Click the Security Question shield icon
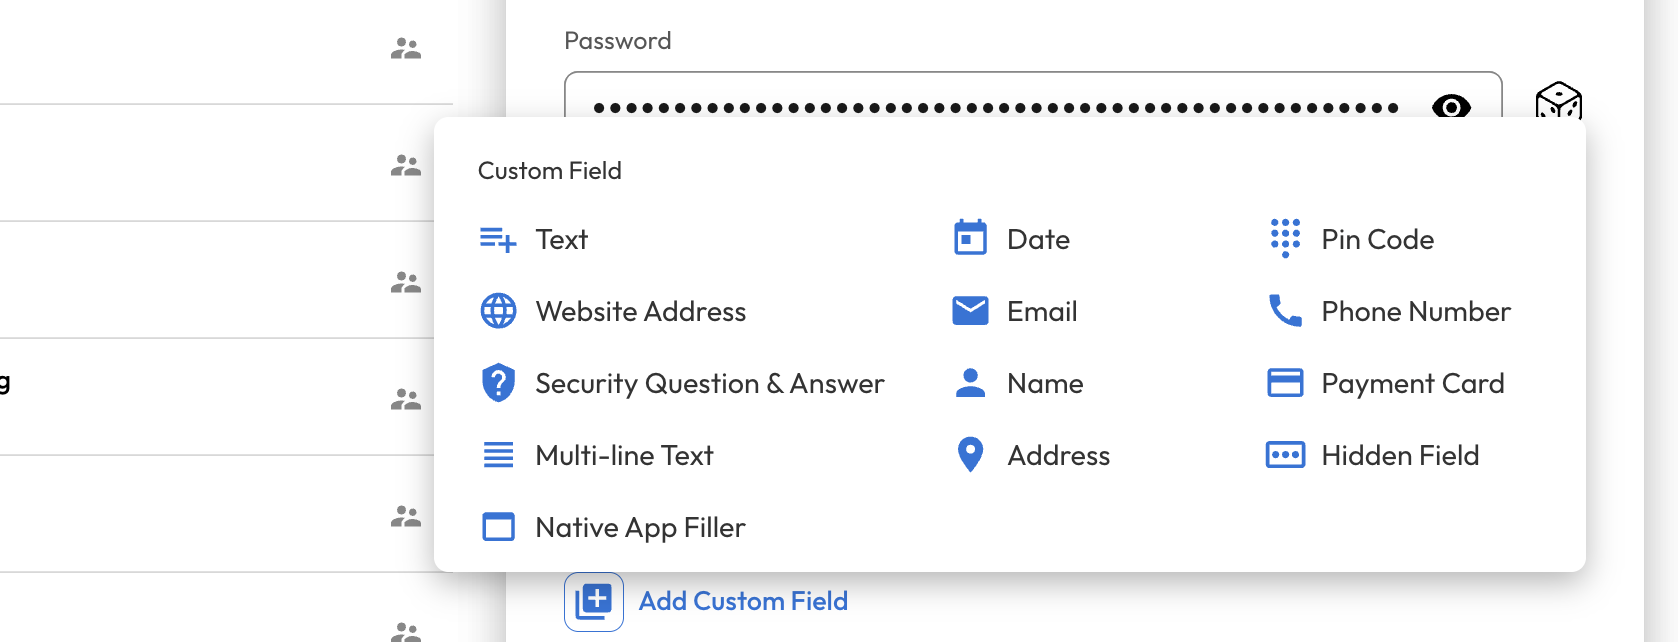The width and height of the screenshot is (1678, 642). coord(498,383)
